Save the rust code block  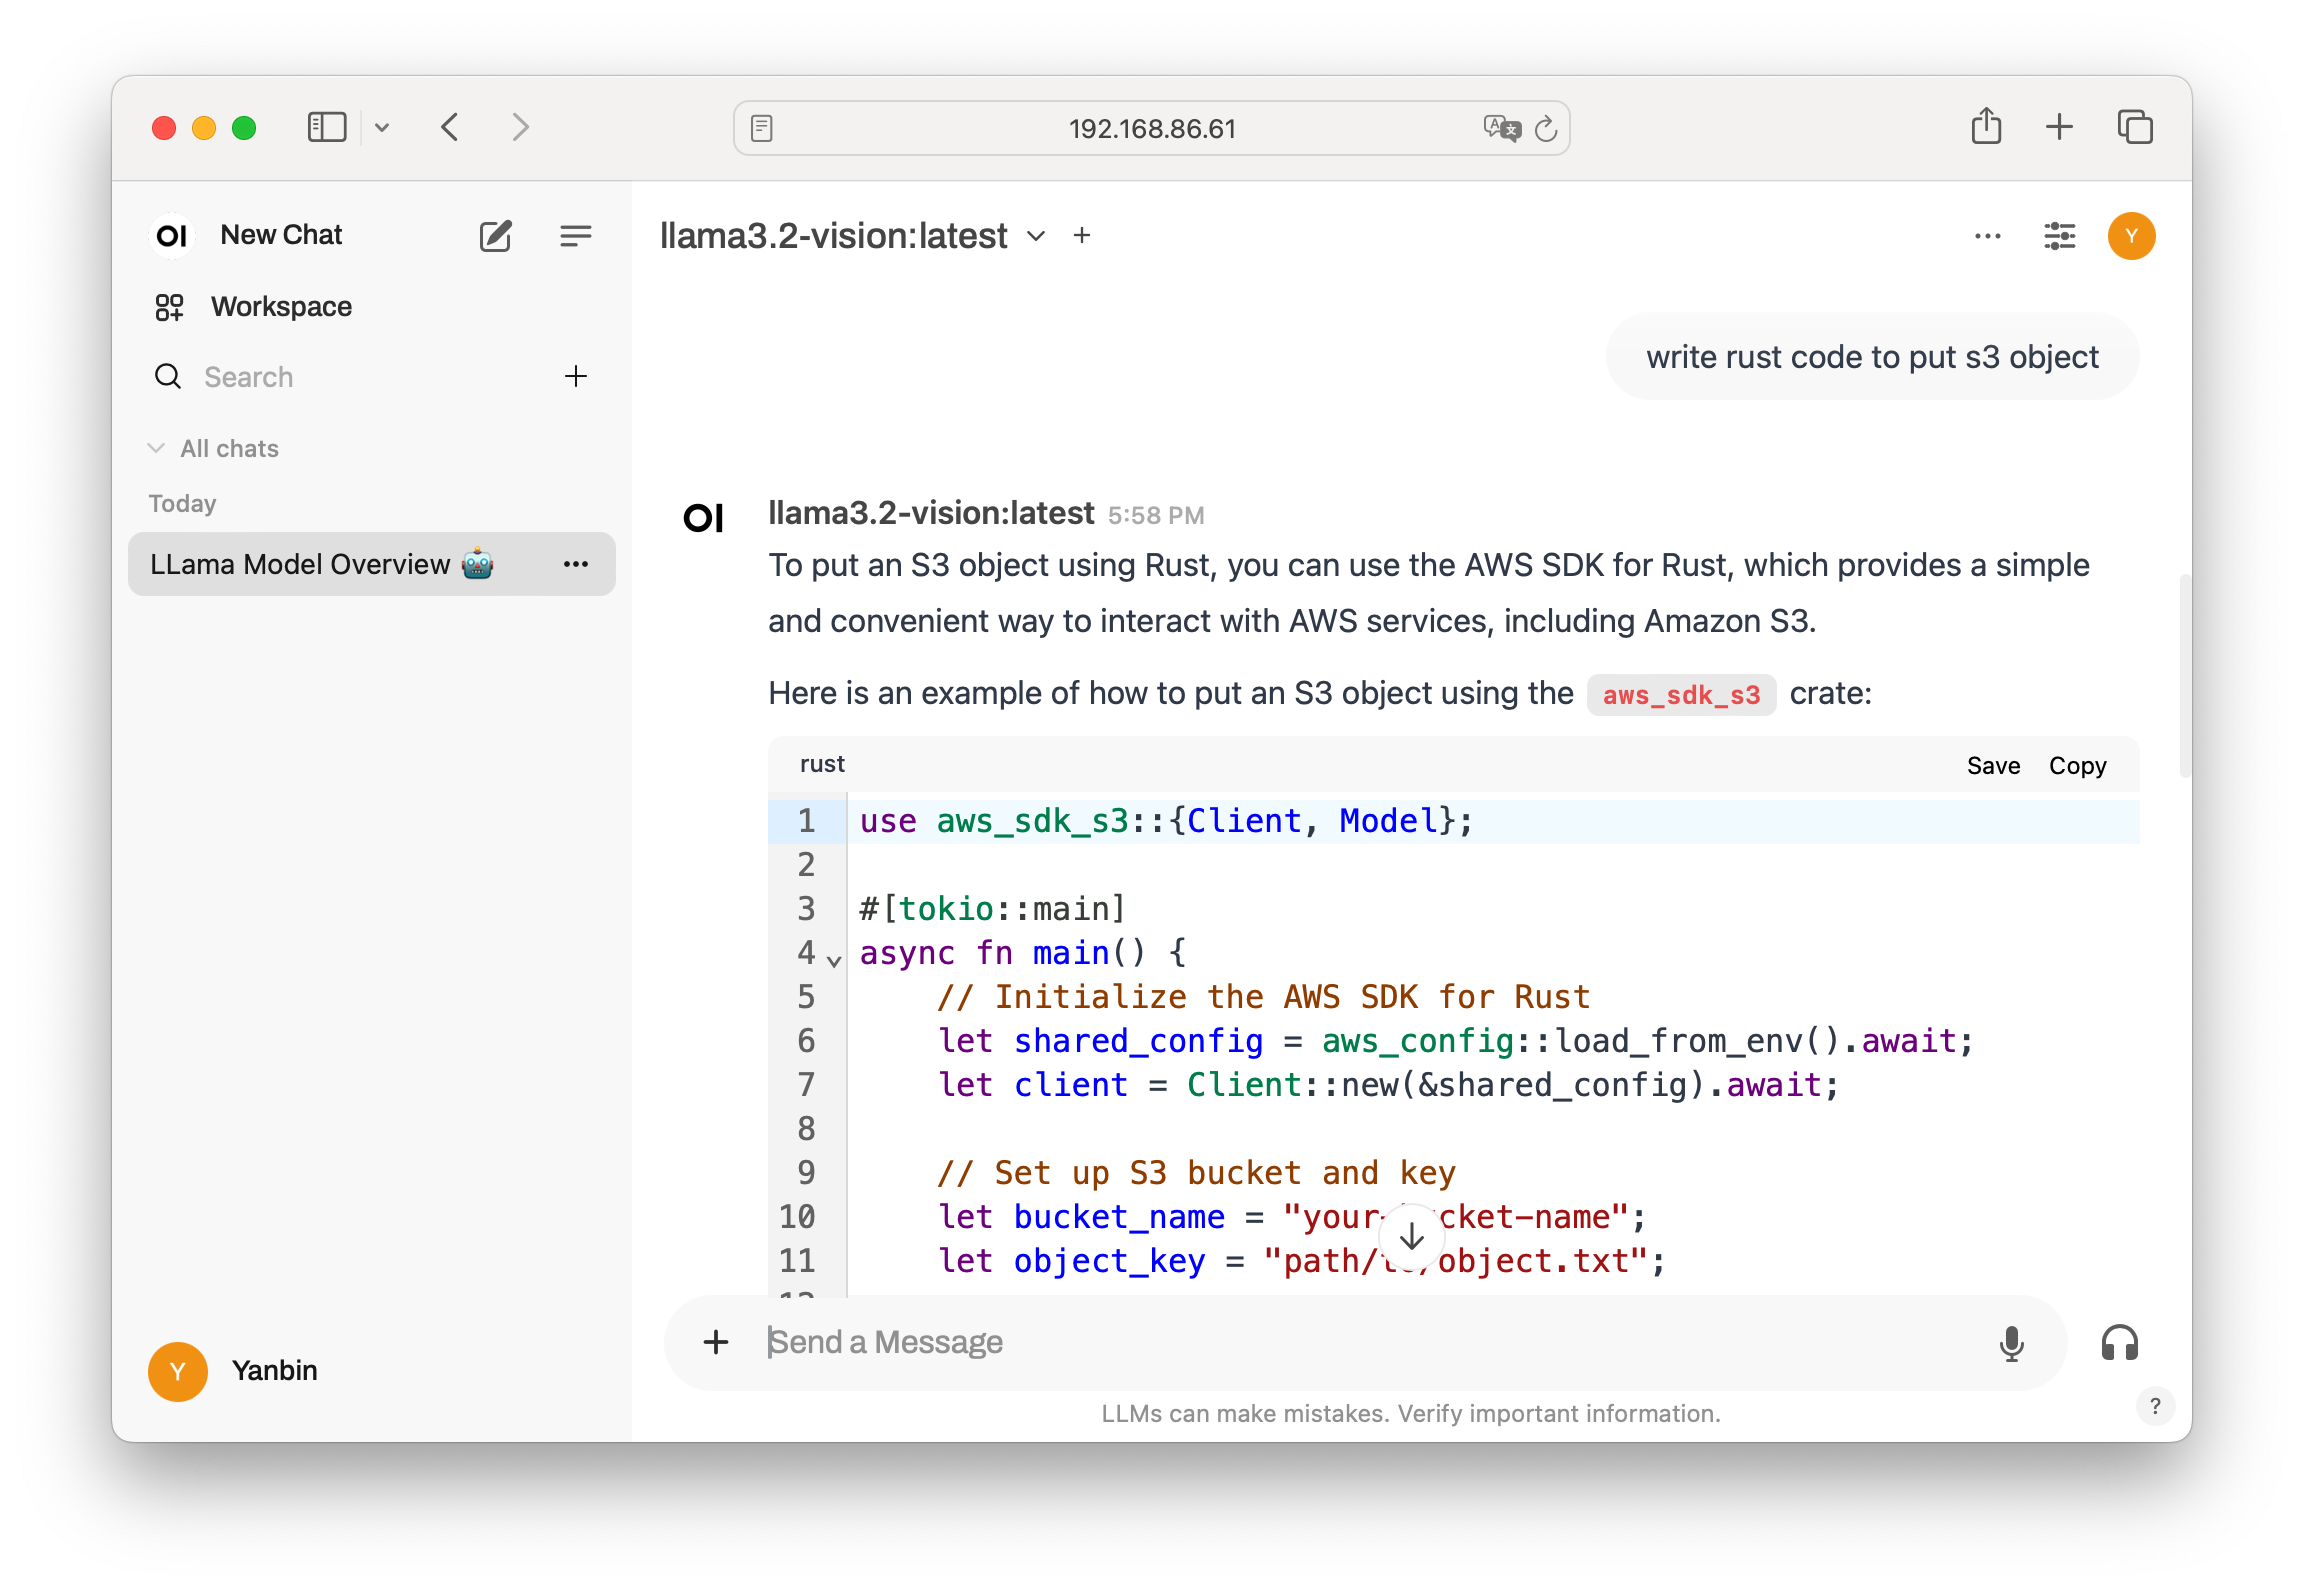coord(1993,766)
